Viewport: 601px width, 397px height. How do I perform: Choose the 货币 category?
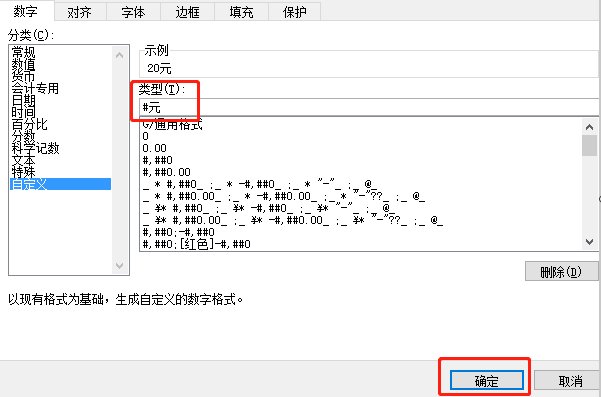[23, 76]
